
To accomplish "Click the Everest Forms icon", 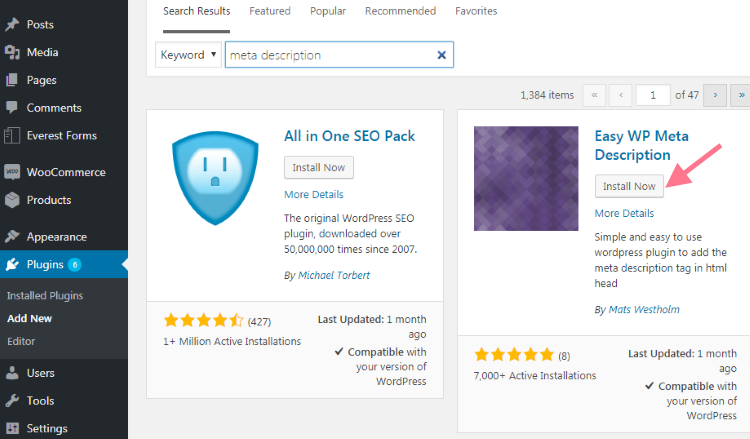I will coord(12,135).
